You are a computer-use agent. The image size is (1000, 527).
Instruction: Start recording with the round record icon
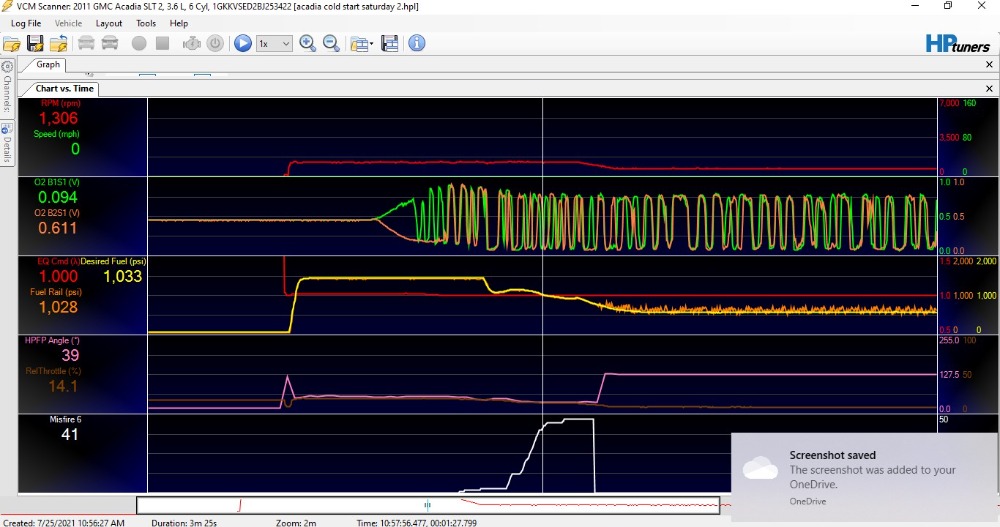pos(138,43)
